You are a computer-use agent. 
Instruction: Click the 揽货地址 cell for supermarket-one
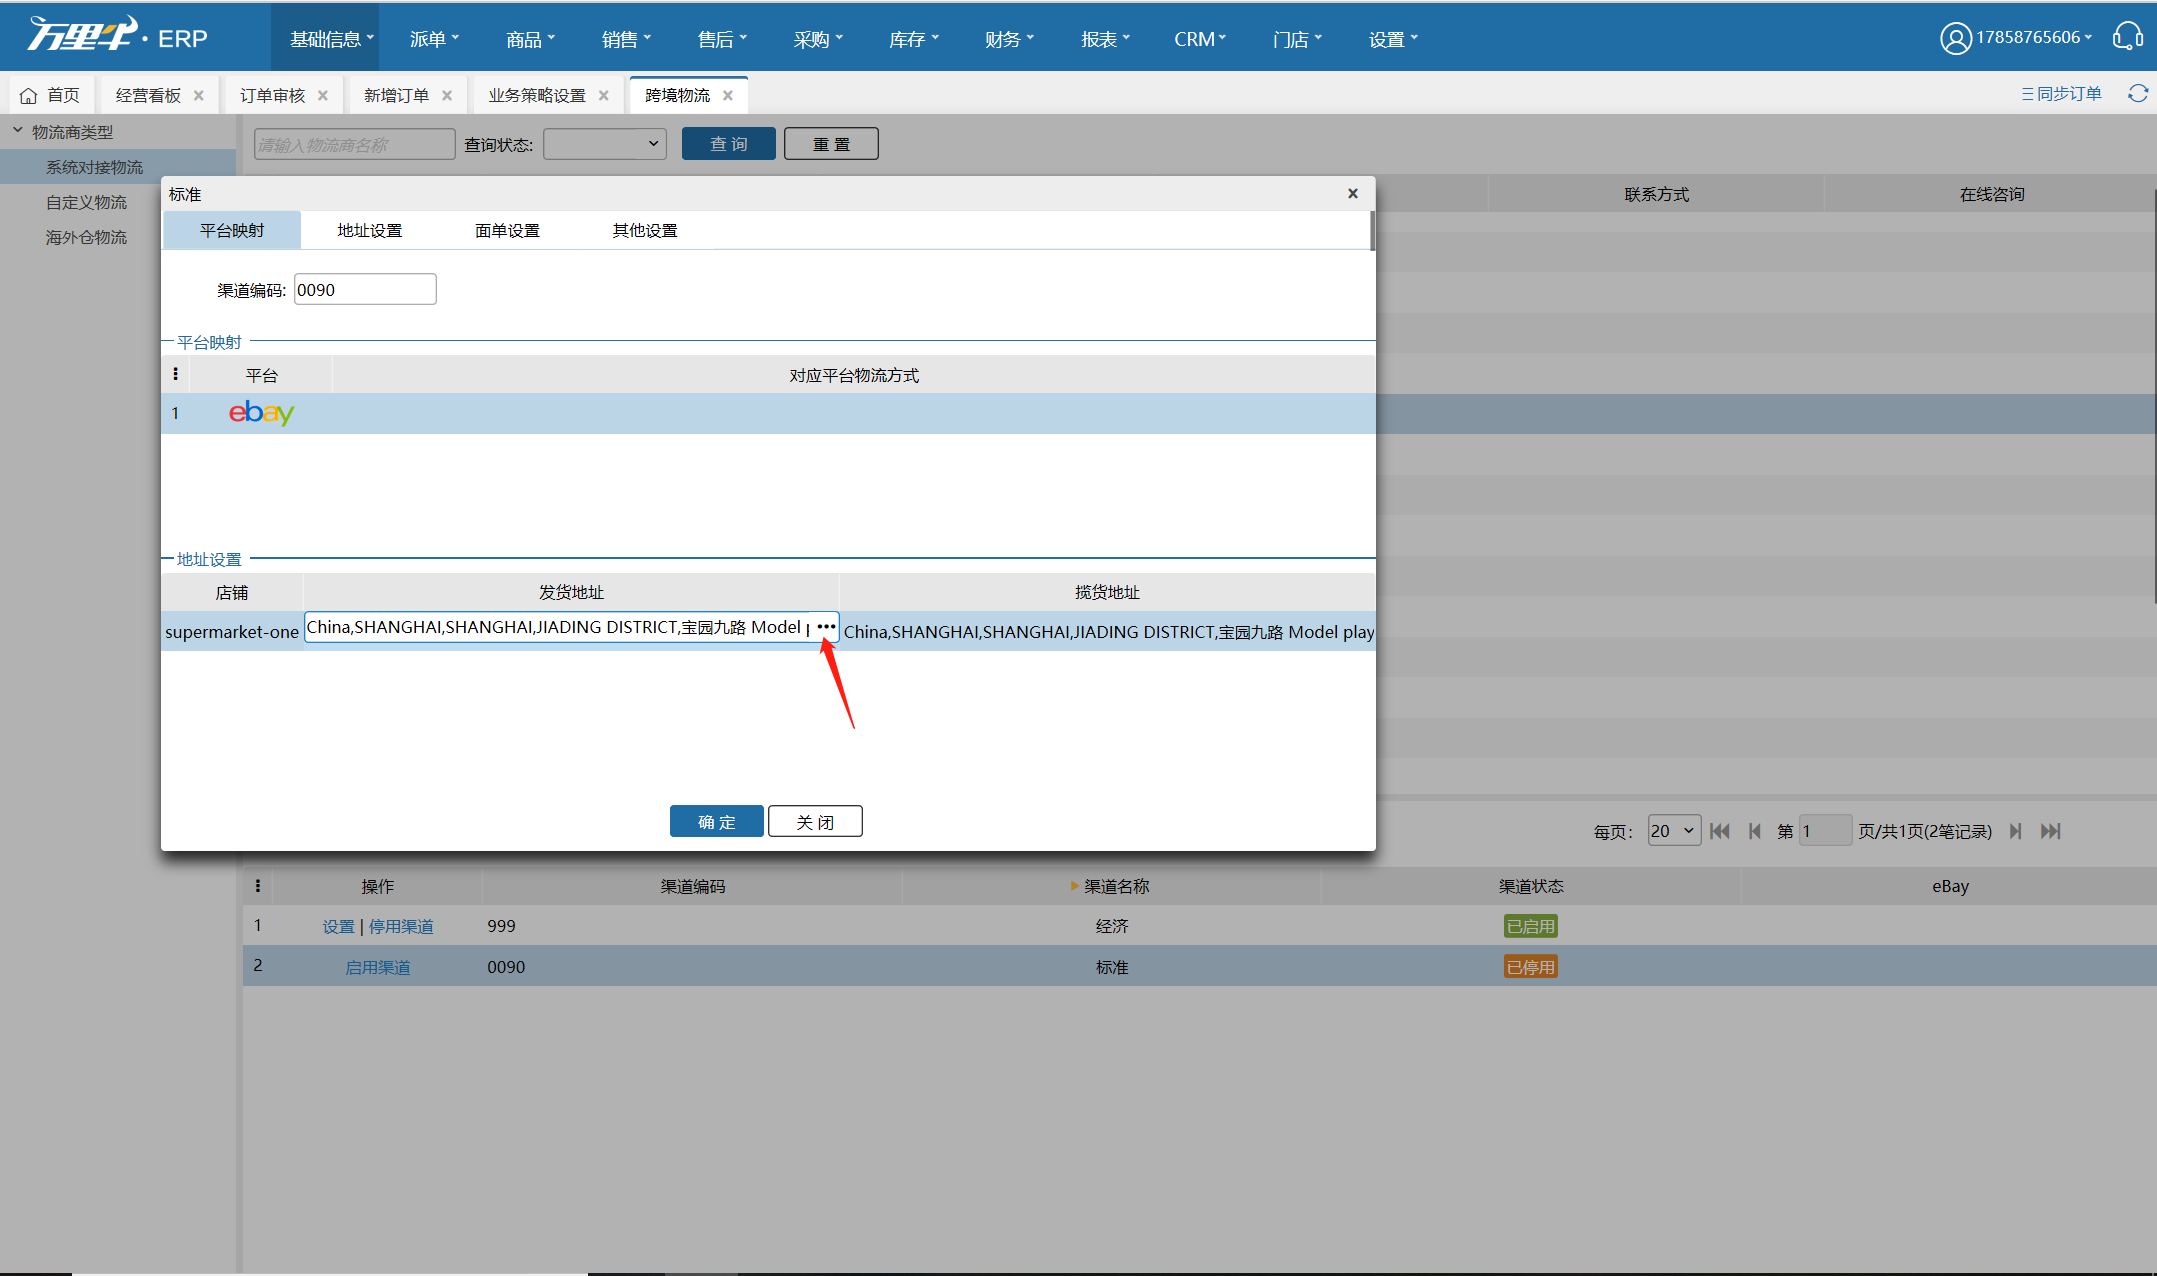(1108, 631)
